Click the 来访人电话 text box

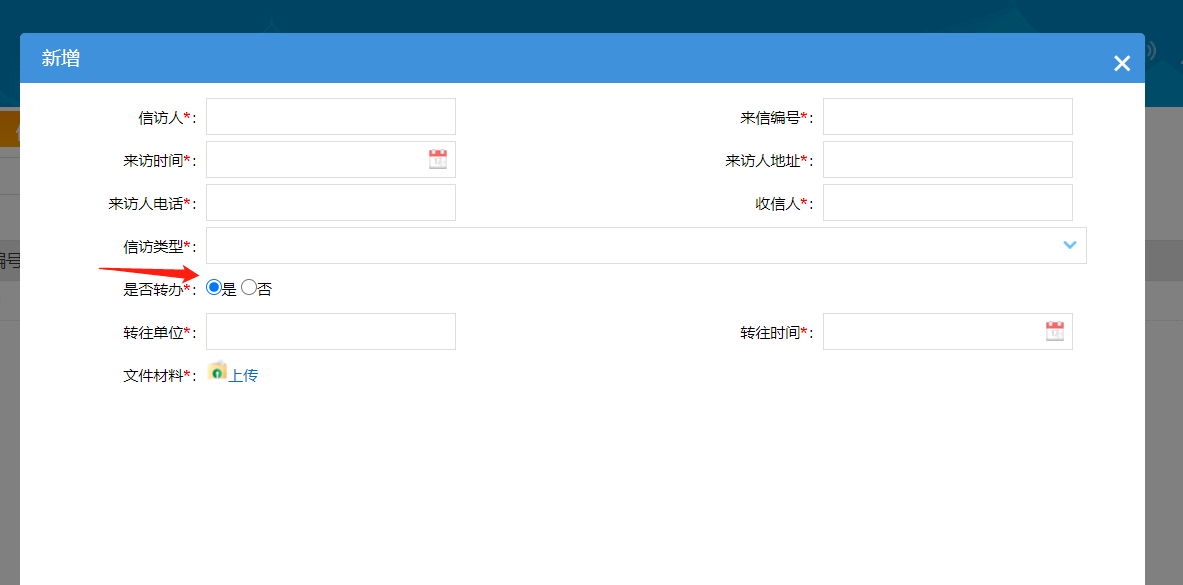click(x=330, y=202)
